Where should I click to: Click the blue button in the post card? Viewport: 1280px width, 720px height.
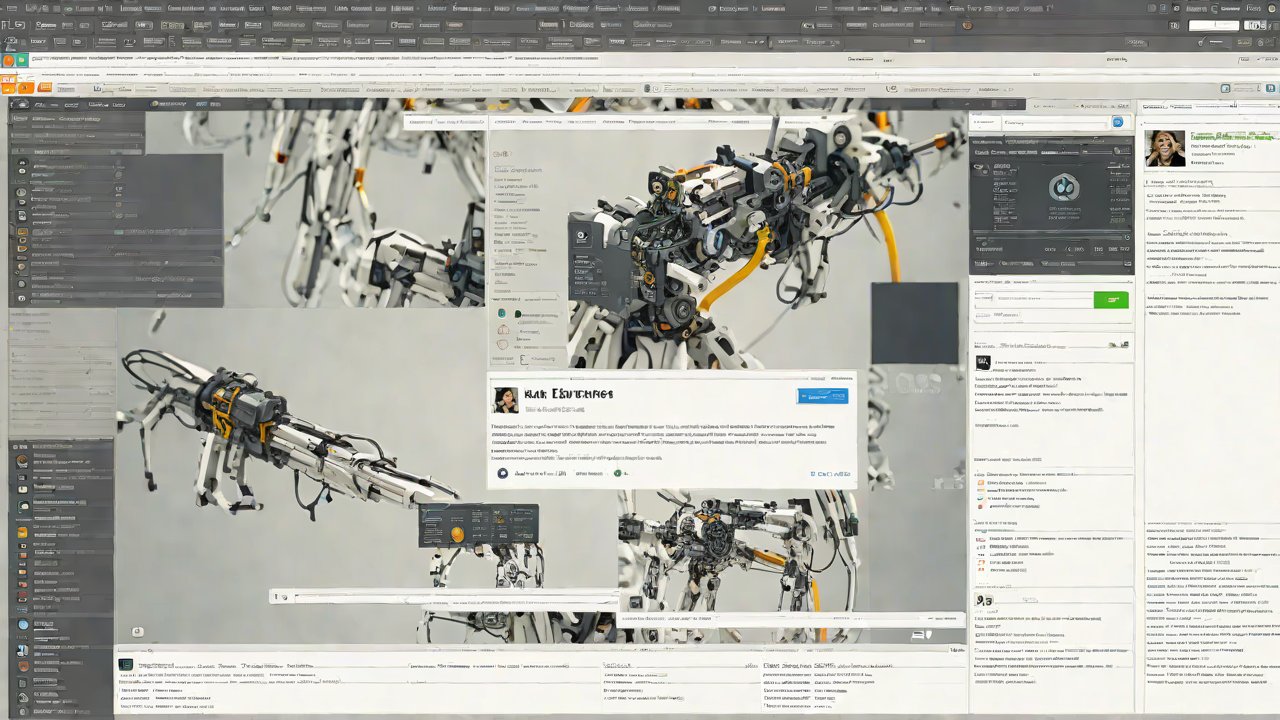(x=822, y=396)
